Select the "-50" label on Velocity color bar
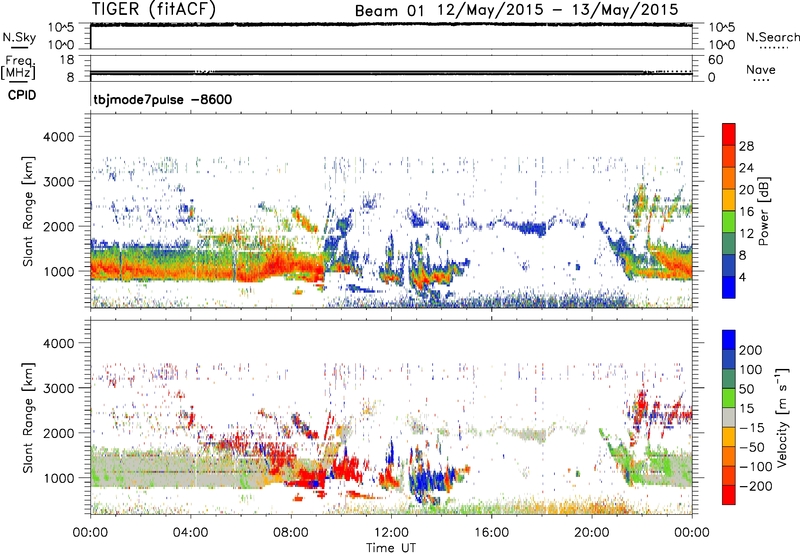 (752, 447)
